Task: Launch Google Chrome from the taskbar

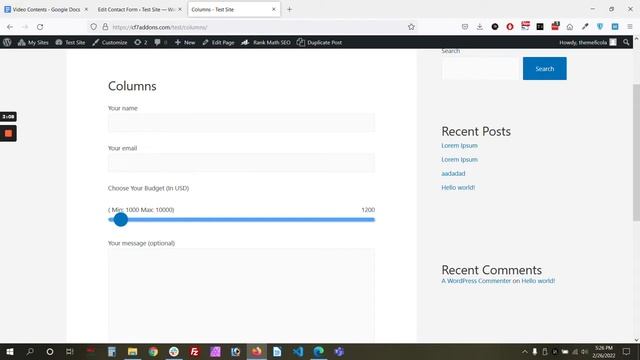Action: coord(153,351)
